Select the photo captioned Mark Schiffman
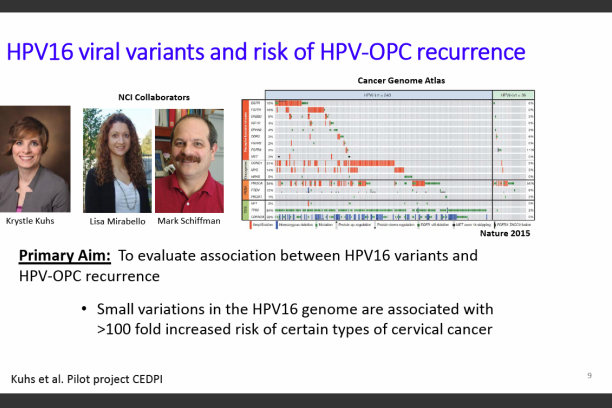The width and height of the screenshot is (612, 408). pos(191,161)
